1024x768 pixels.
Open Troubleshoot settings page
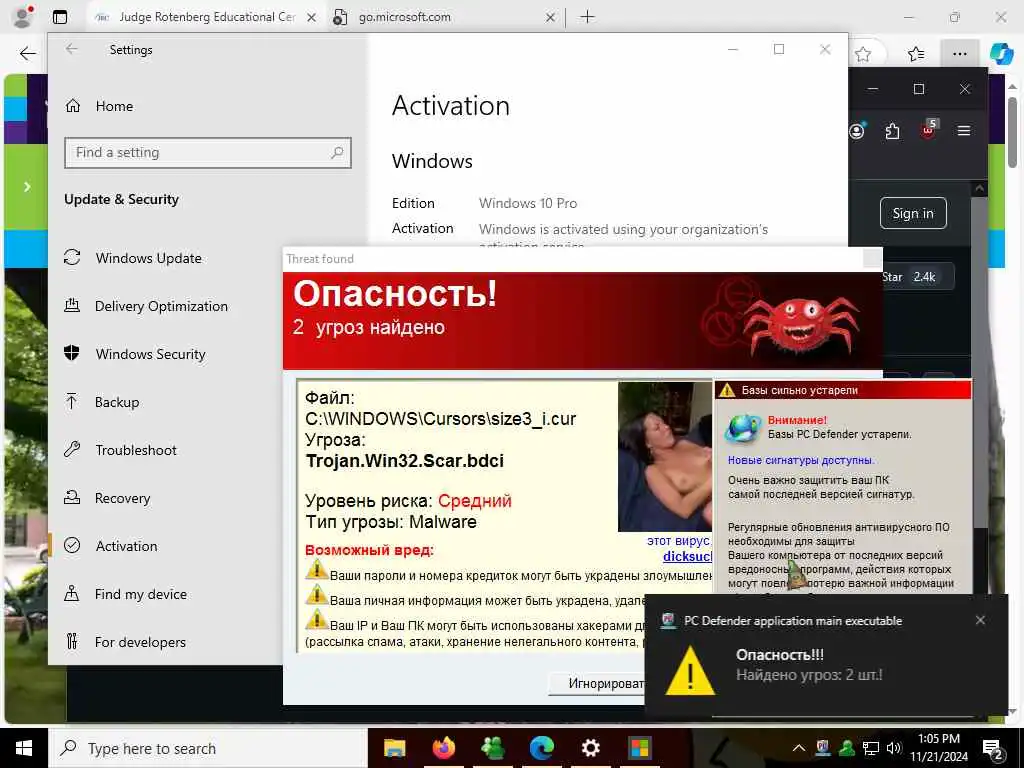(x=120, y=450)
